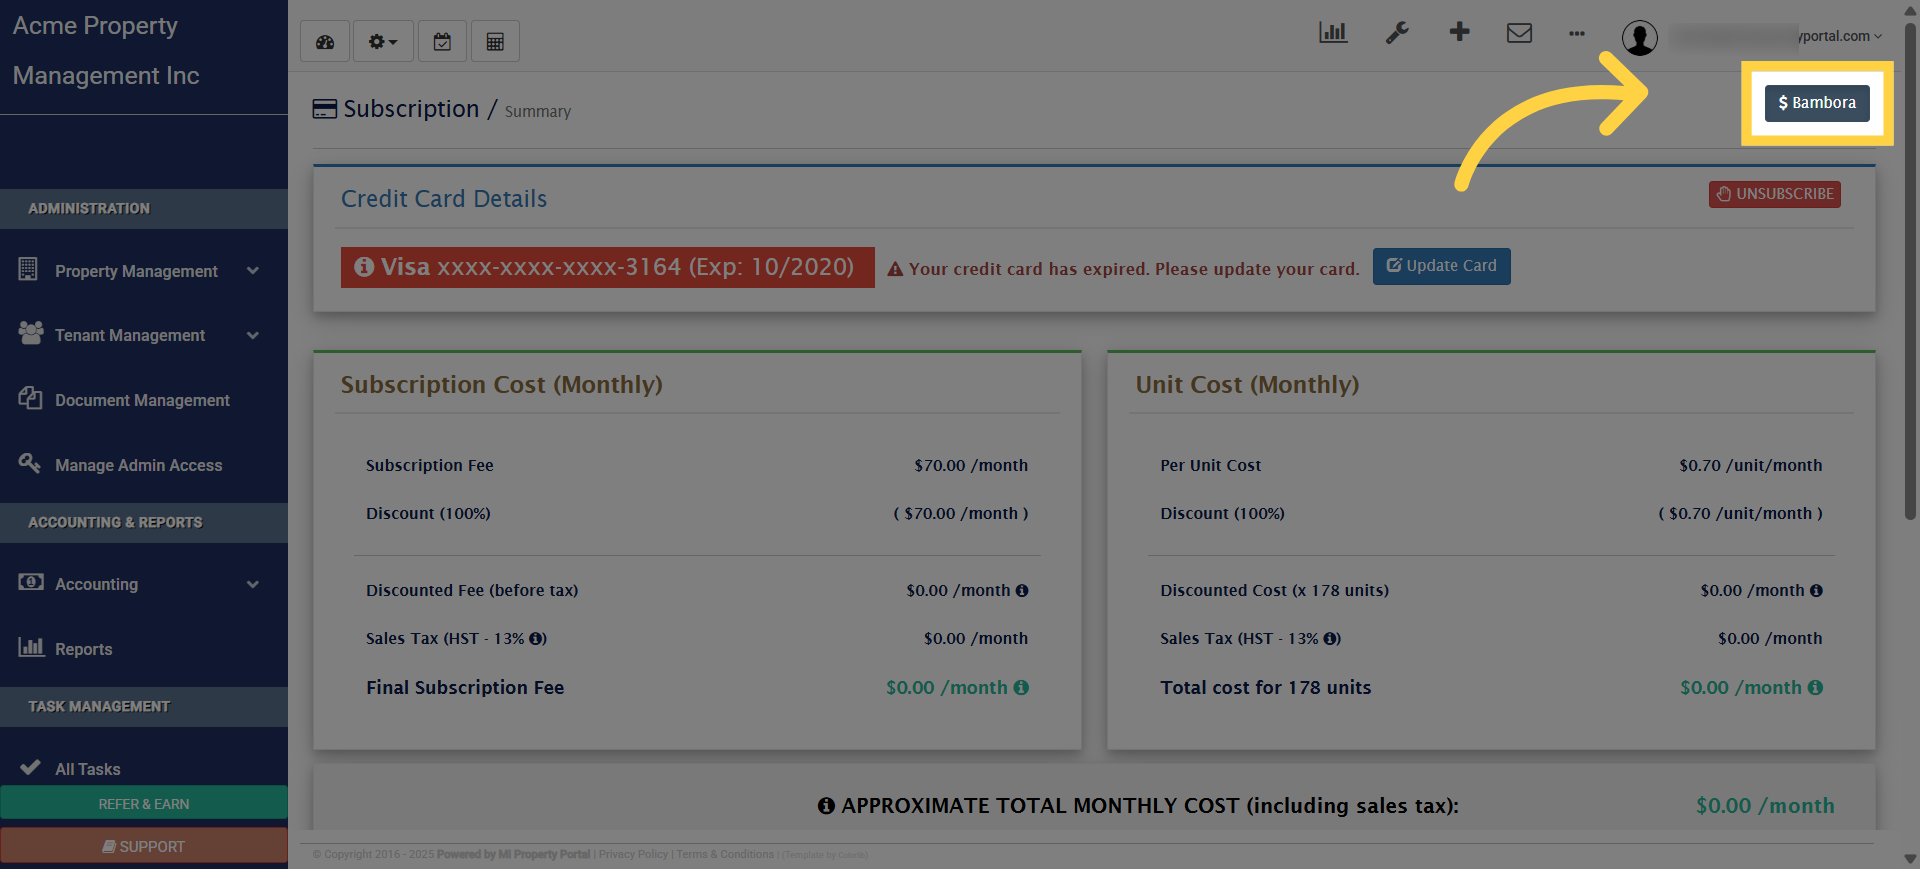Open the MI Property Portal footer link
This screenshot has width=1920, height=869.
(x=544, y=855)
